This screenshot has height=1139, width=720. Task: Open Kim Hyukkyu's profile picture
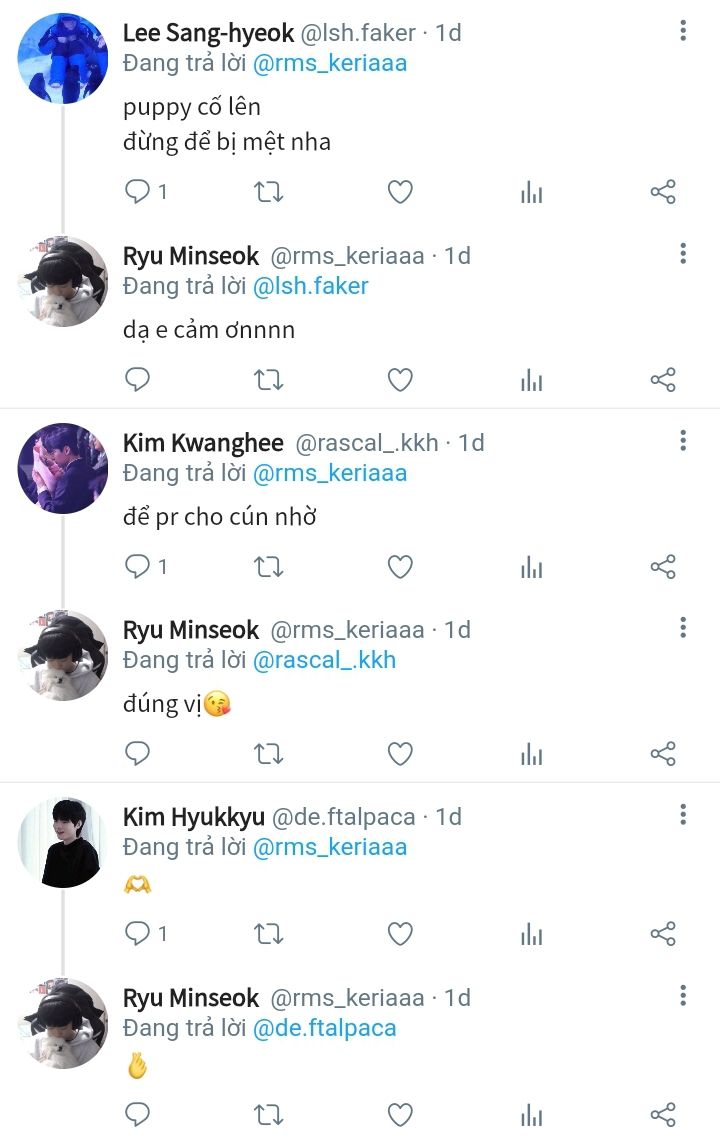(x=62, y=842)
